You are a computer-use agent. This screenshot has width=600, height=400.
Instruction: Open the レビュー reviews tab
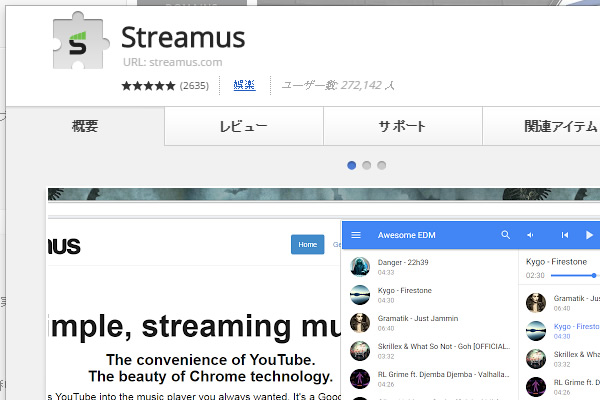click(x=244, y=126)
